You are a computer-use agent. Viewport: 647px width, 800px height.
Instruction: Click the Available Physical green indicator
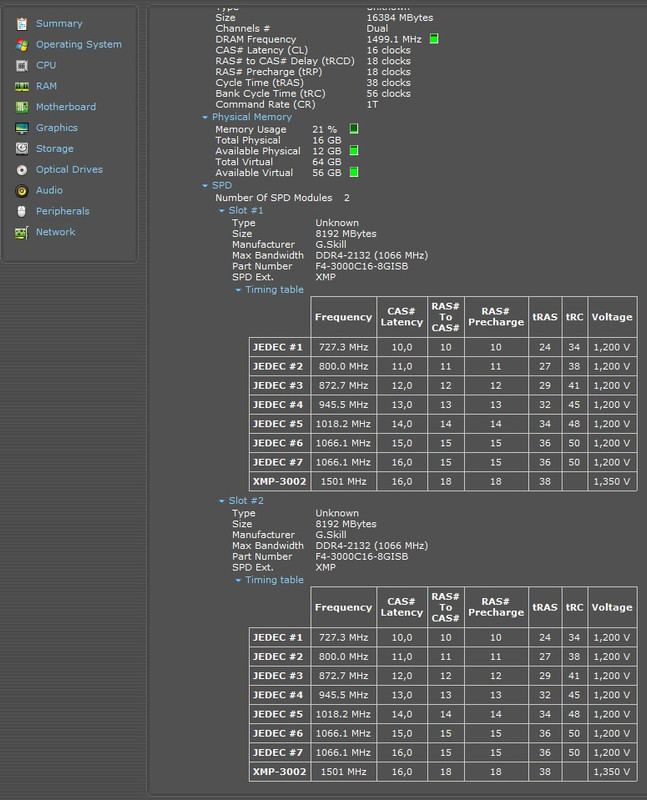click(x=354, y=151)
